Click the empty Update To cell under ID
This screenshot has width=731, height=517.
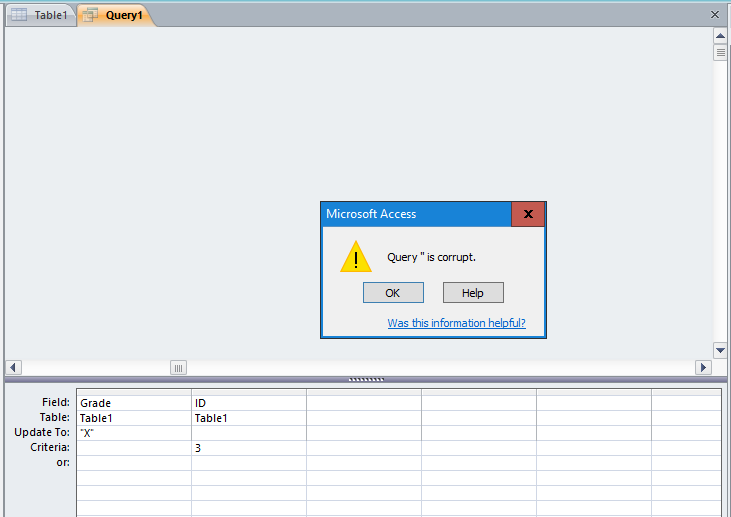click(x=248, y=433)
